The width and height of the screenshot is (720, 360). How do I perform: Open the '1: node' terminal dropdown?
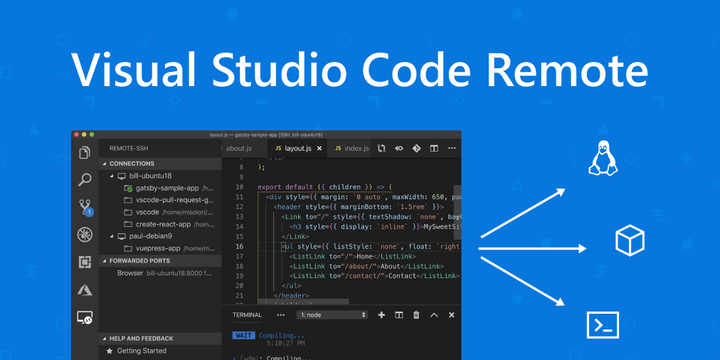pyautogui.click(x=332, y=315)
